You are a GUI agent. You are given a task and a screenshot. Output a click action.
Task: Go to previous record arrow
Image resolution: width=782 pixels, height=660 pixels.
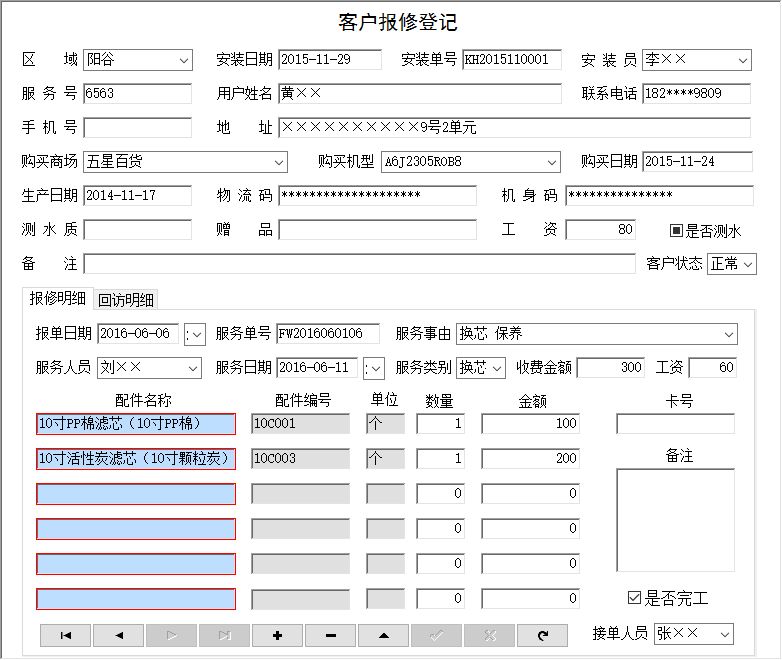pos(119,635)
